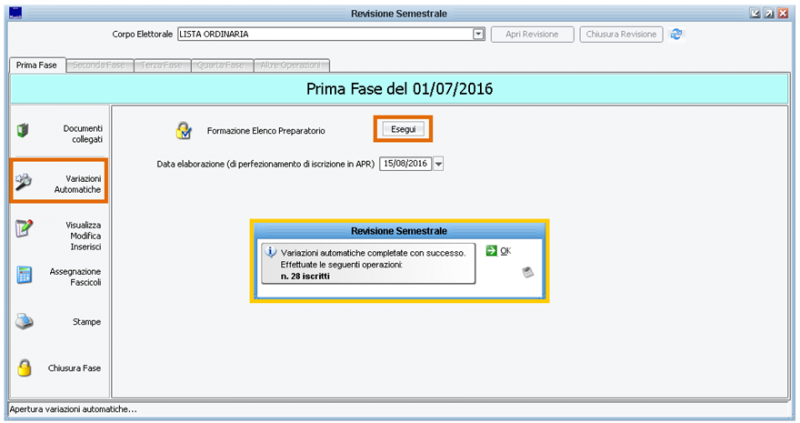Click the Formazione Elenco Preparatorio padlock icon
The height and width of the screenshot is (423, 800).
[x=184, y=131]
